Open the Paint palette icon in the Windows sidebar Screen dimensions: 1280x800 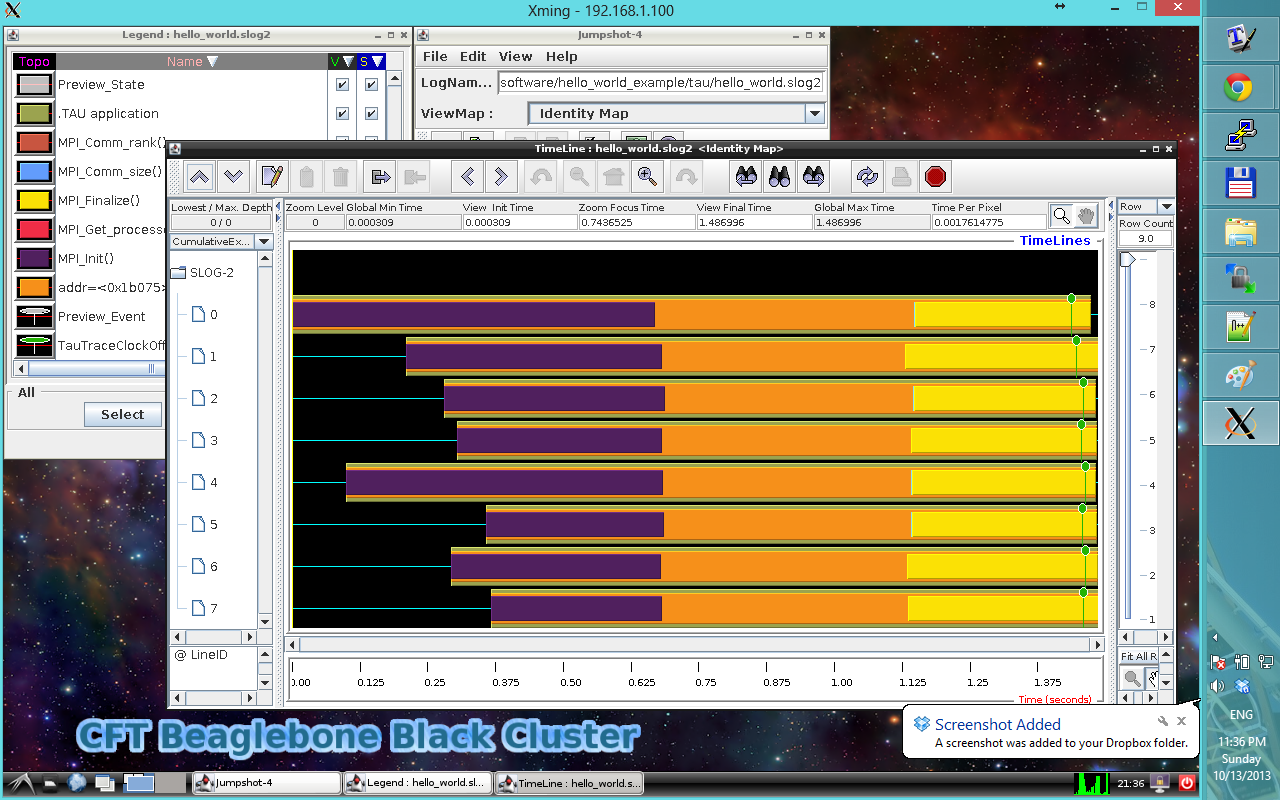pyautogui.click(x=1239, y=376)
